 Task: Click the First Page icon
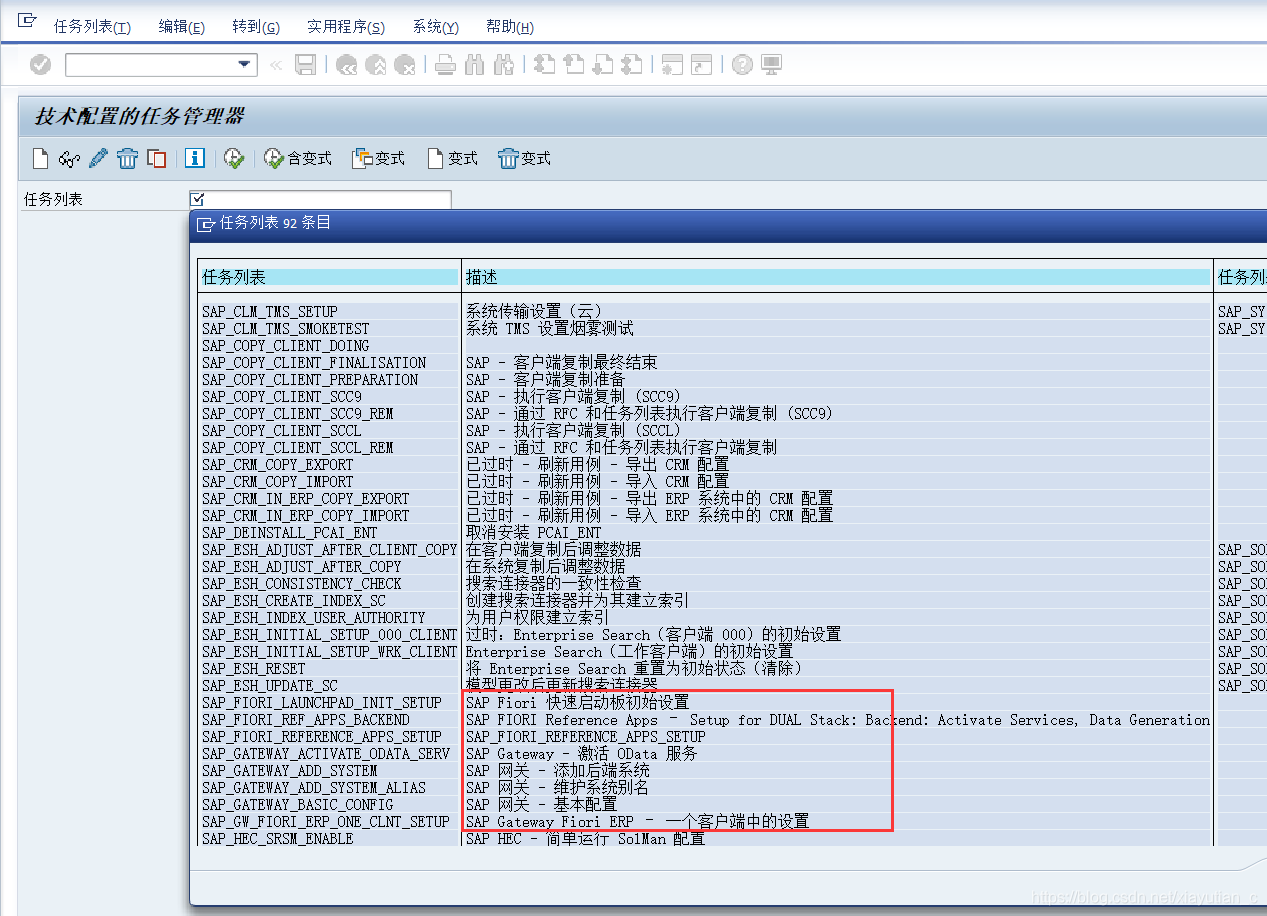click(x=544, y=65)
